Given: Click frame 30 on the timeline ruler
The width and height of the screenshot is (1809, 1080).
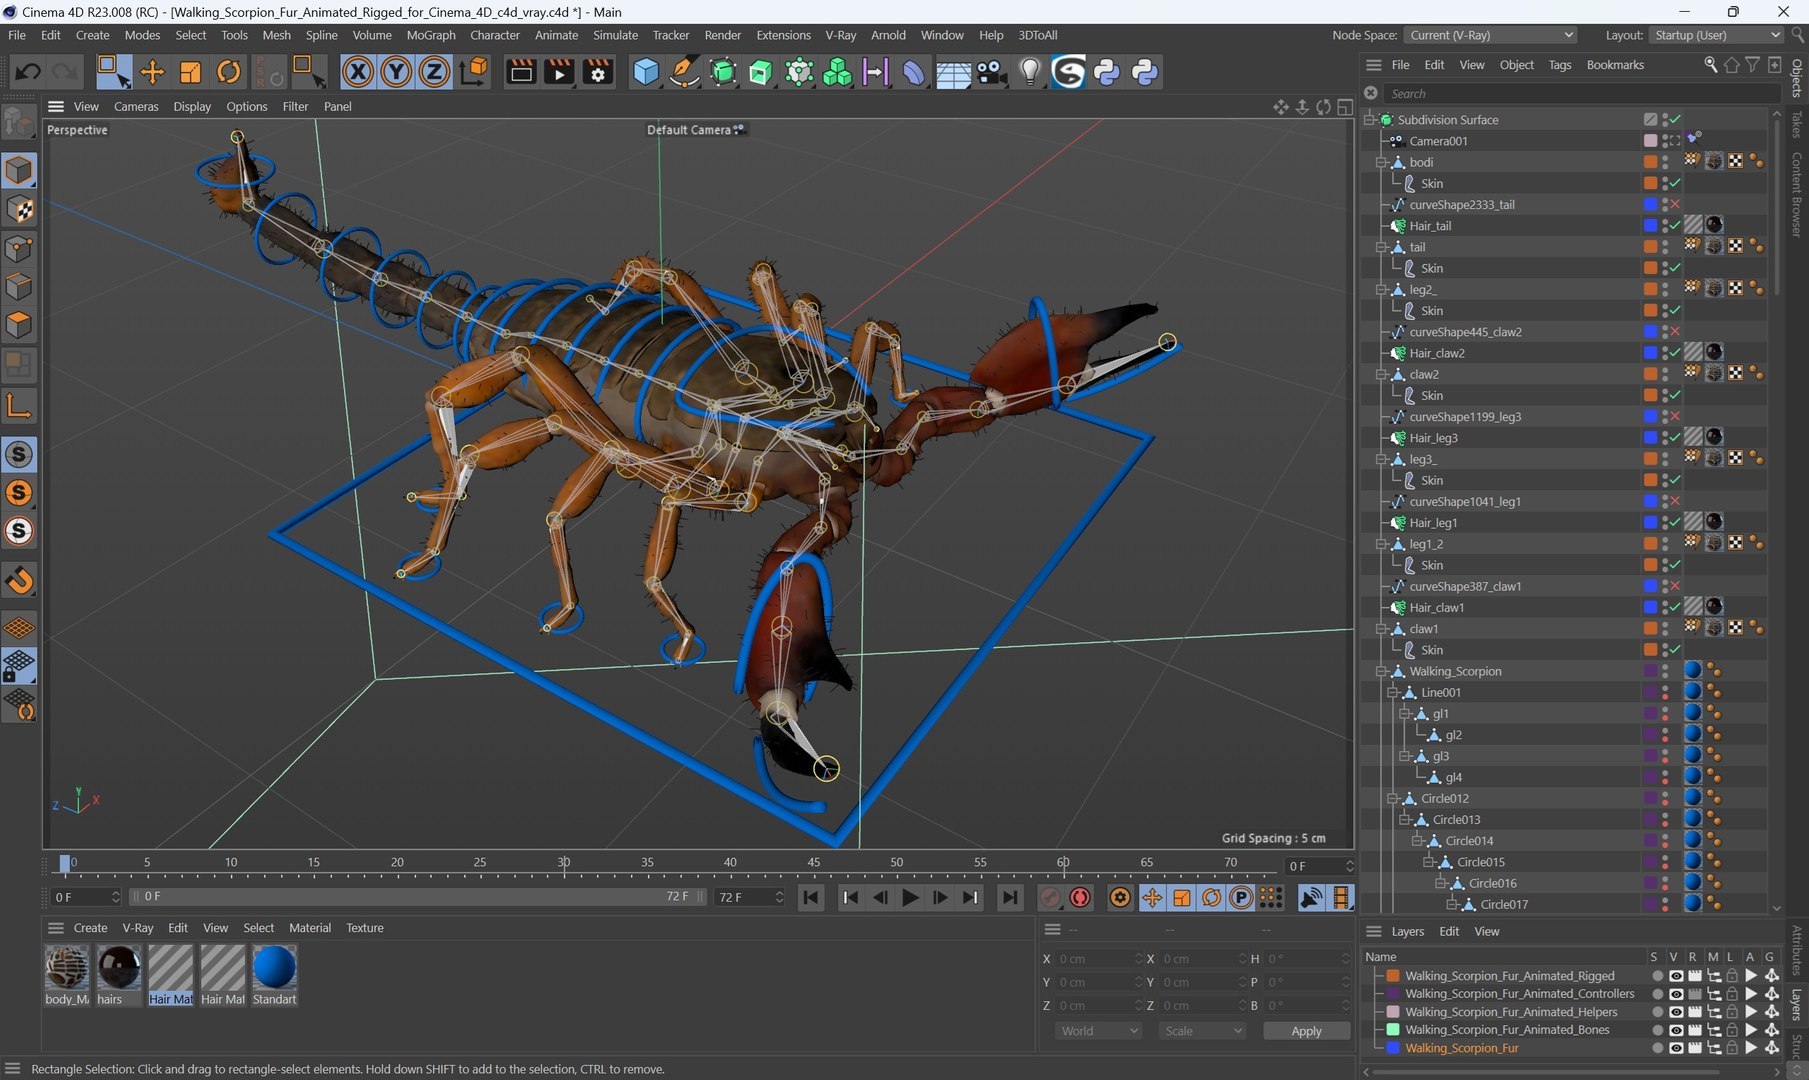Looking at the screenshot, I should click(x=564, y=863).
